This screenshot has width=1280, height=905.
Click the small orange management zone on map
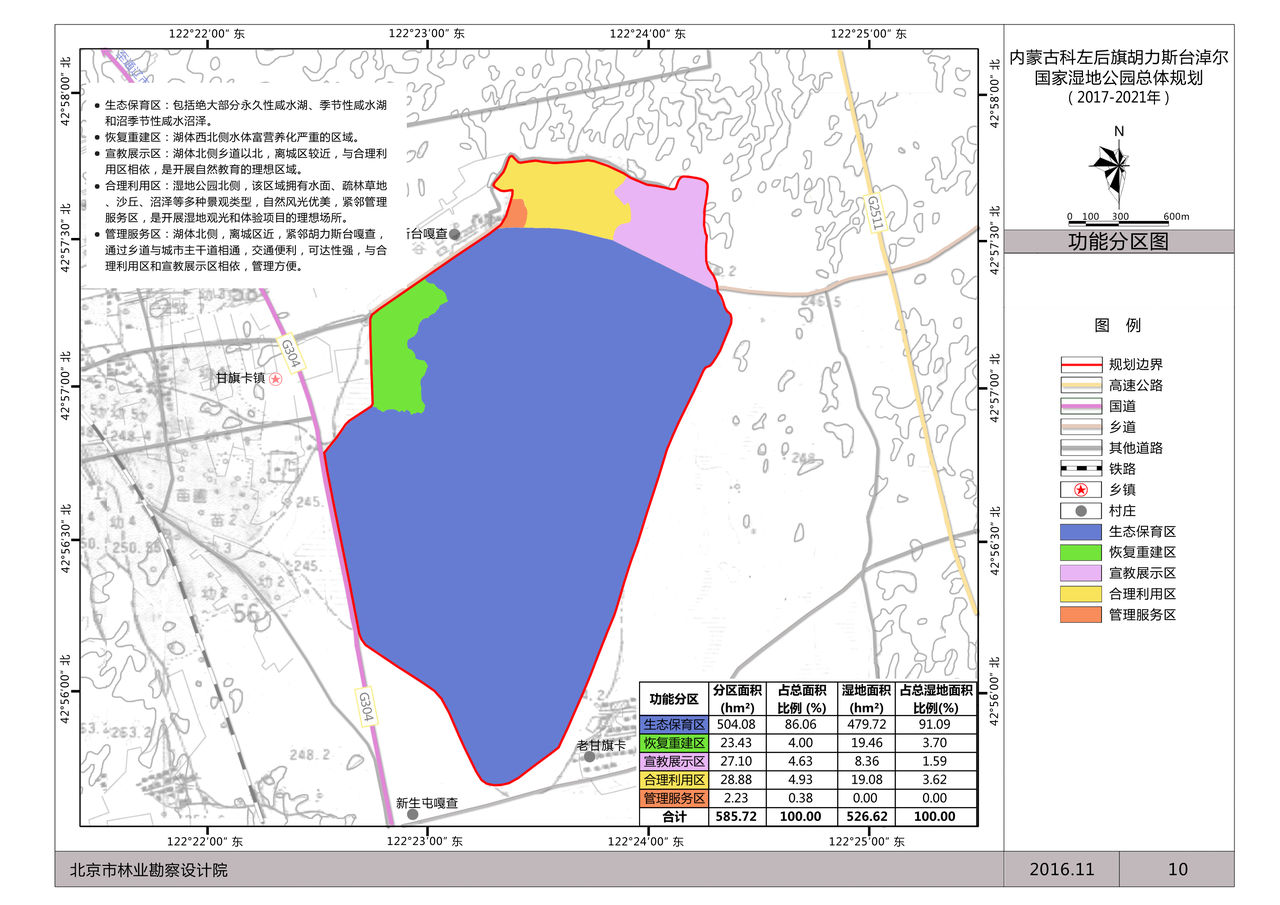(514, 215)
